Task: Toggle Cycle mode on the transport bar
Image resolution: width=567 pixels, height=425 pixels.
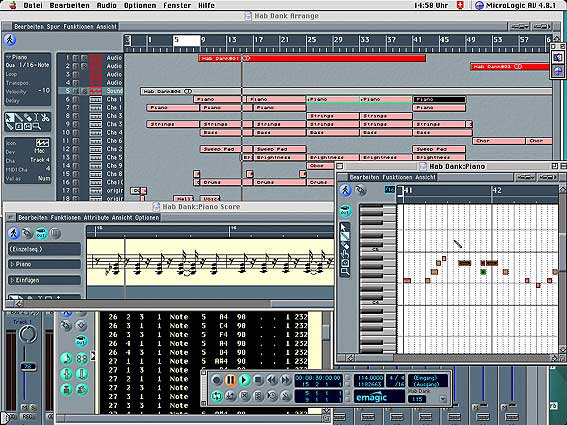Action: (x=217, y=396)
